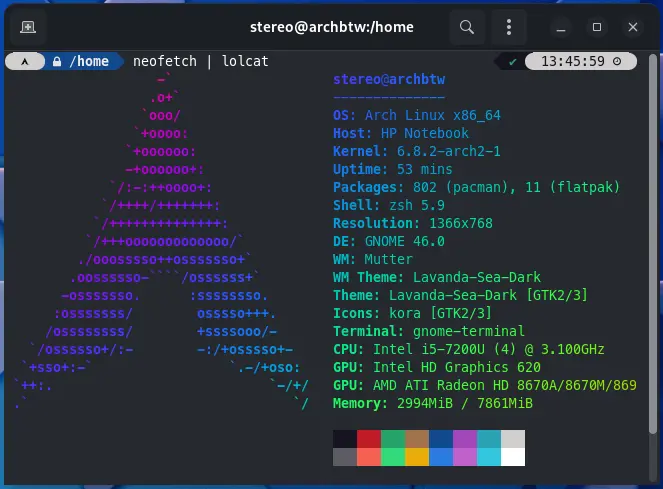Maximize the terminal window

[597, 27]
